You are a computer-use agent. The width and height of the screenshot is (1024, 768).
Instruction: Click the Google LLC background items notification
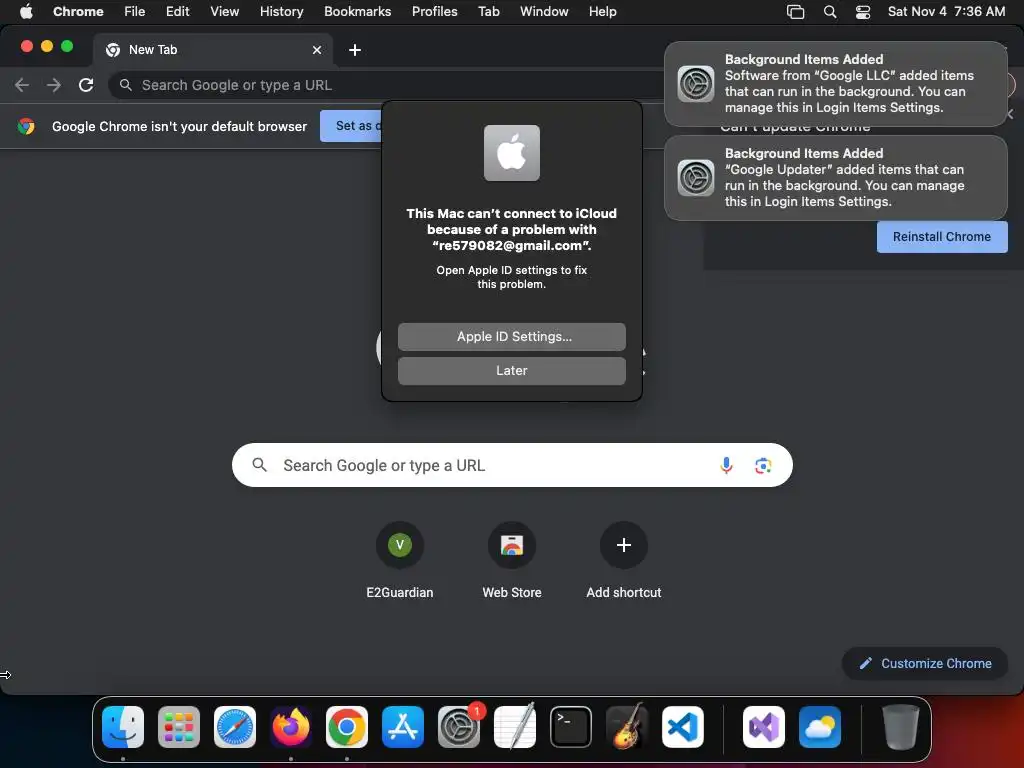pos(836,84)
